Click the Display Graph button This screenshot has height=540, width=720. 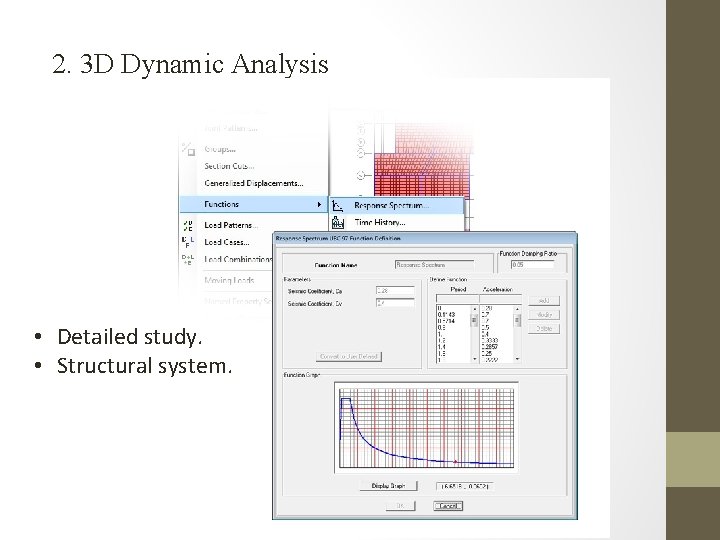click(x=388, y=486)
